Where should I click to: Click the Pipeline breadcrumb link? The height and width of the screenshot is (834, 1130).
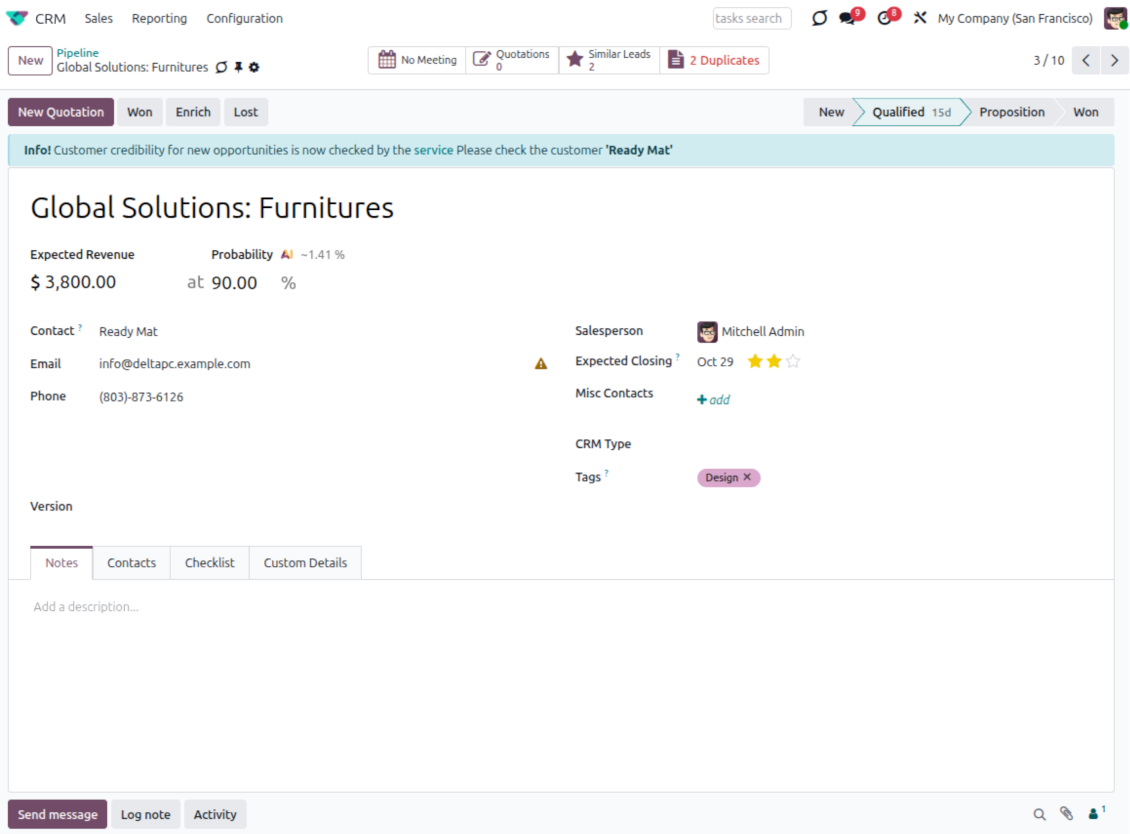tap(77, 53)
